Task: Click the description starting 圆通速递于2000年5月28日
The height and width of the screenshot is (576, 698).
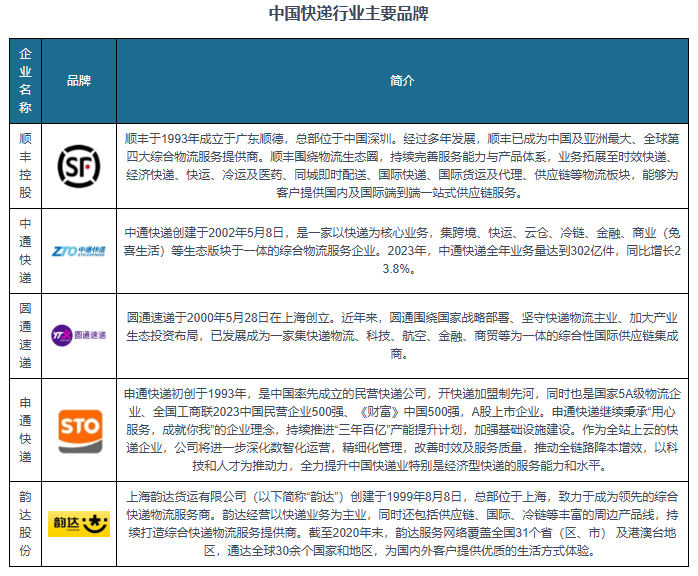Action: coord(402,336)
